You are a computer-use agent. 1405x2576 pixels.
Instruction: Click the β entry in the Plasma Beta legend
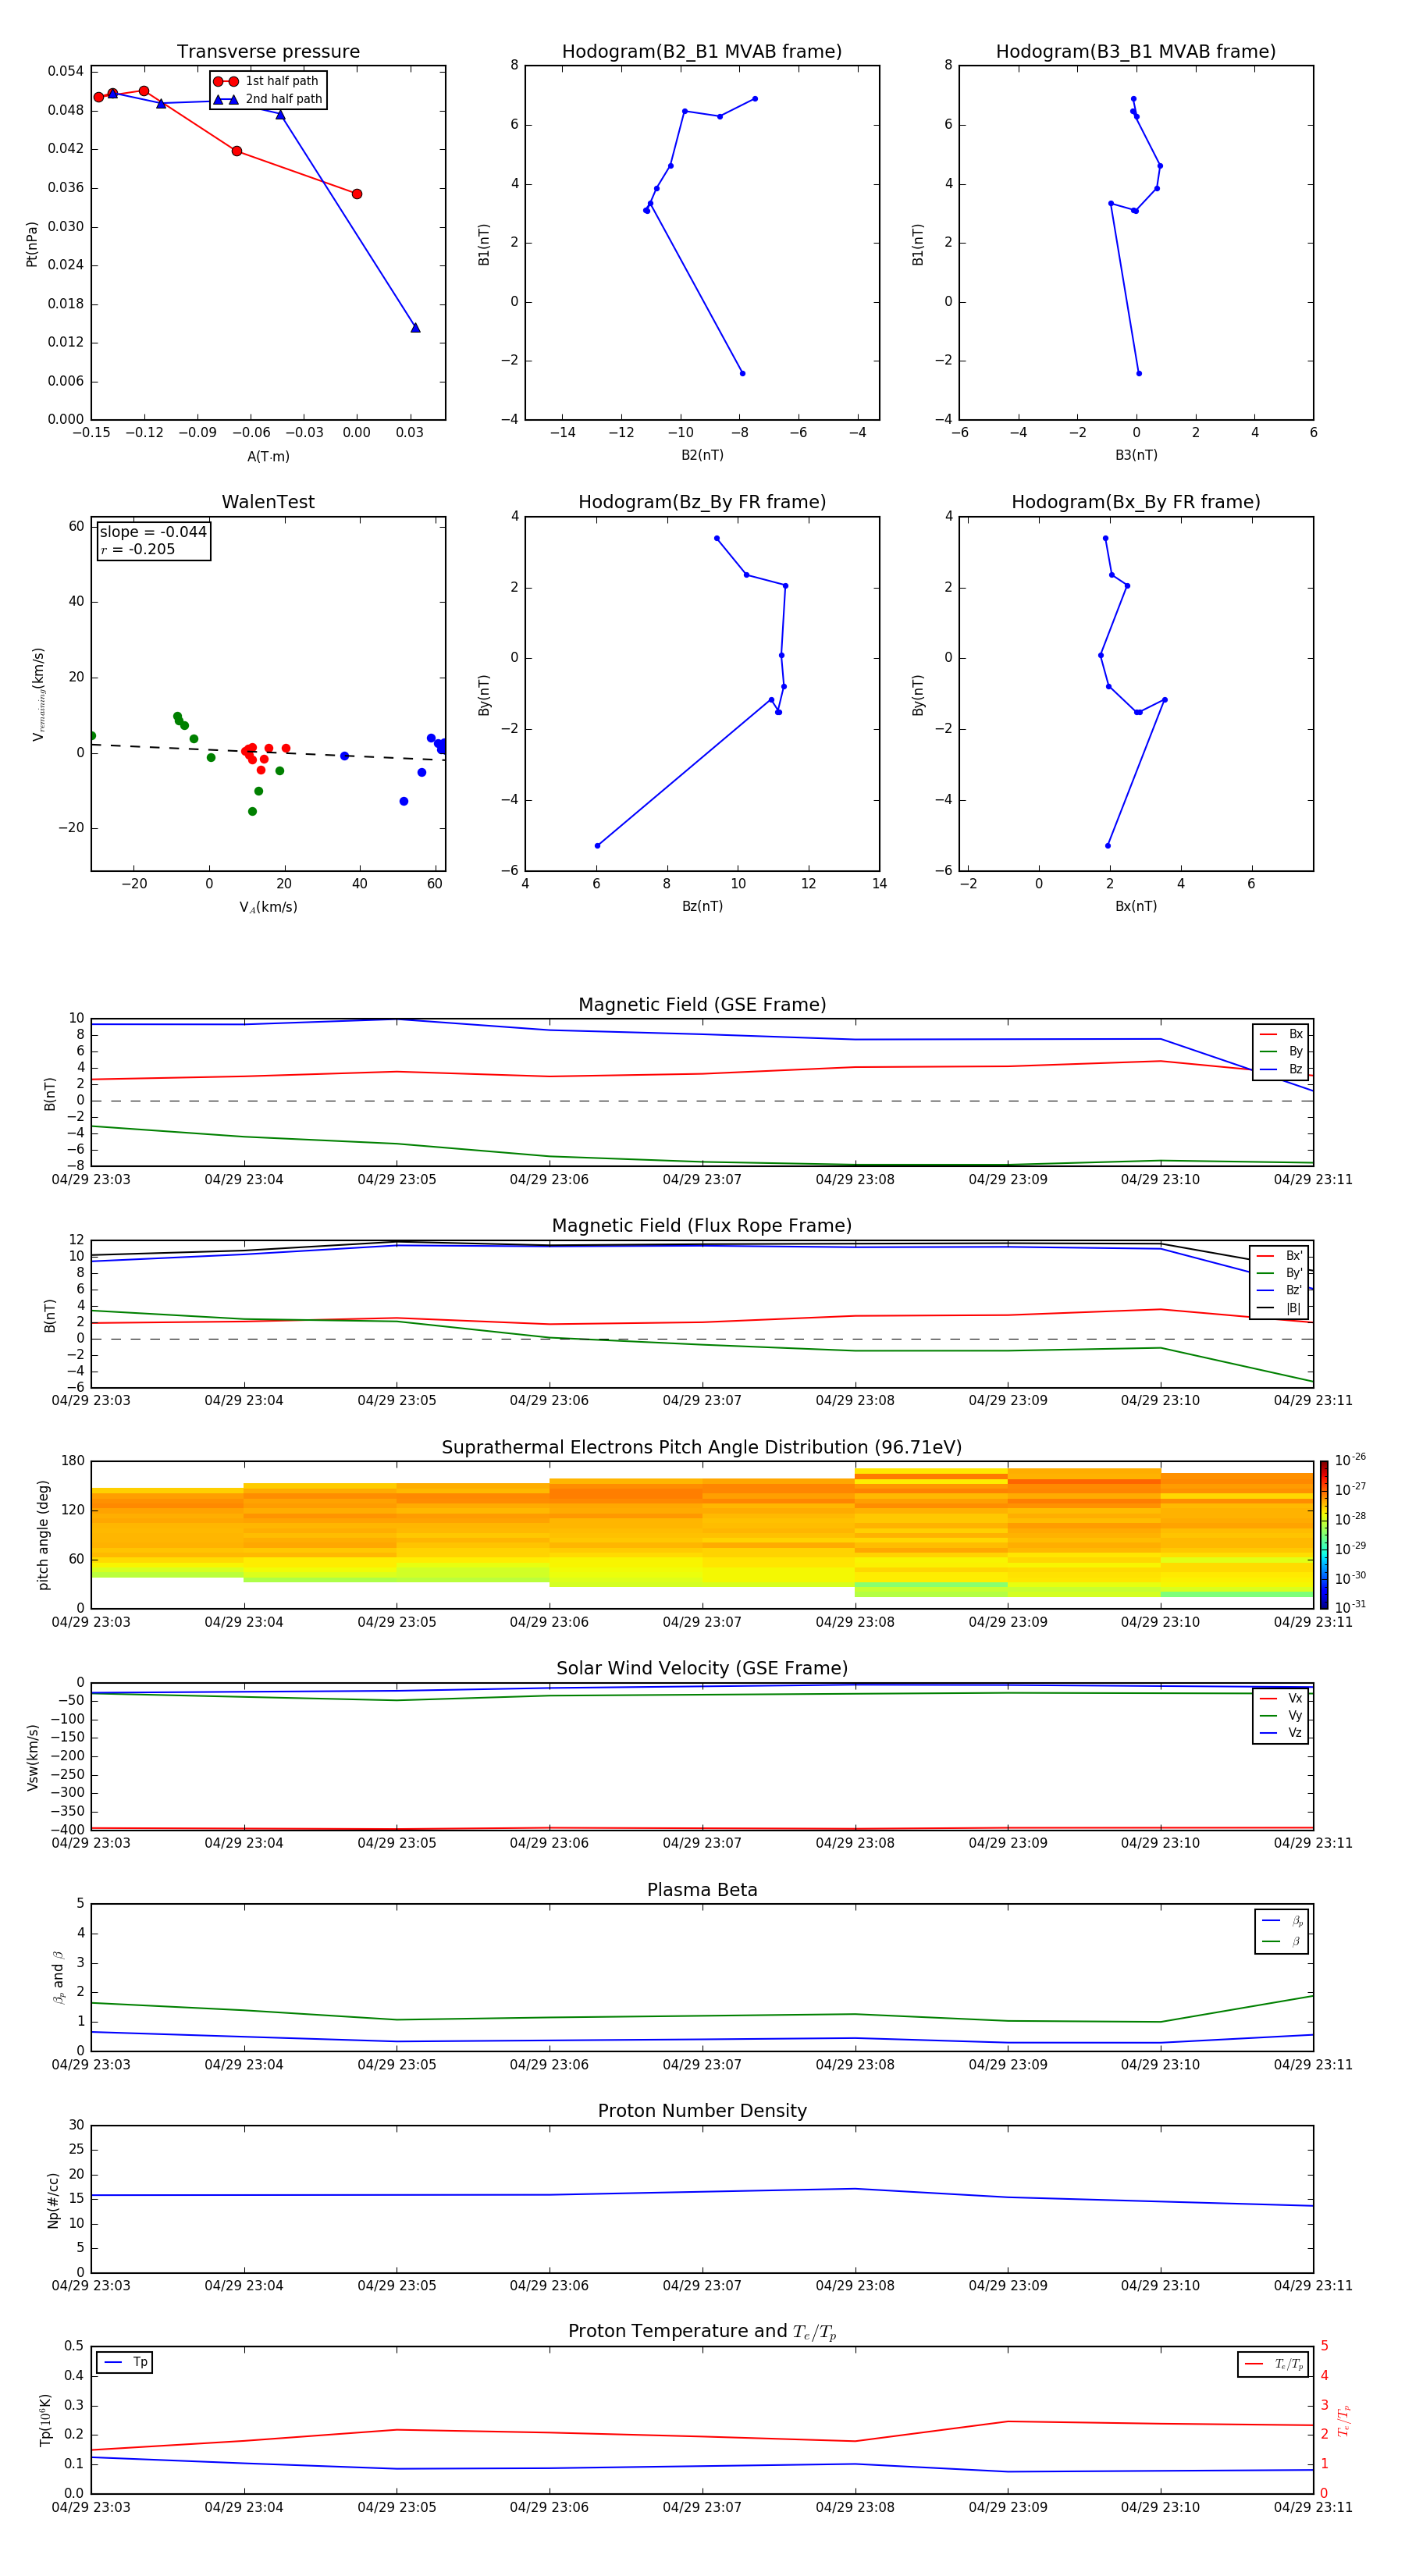coord(1282,1941)
